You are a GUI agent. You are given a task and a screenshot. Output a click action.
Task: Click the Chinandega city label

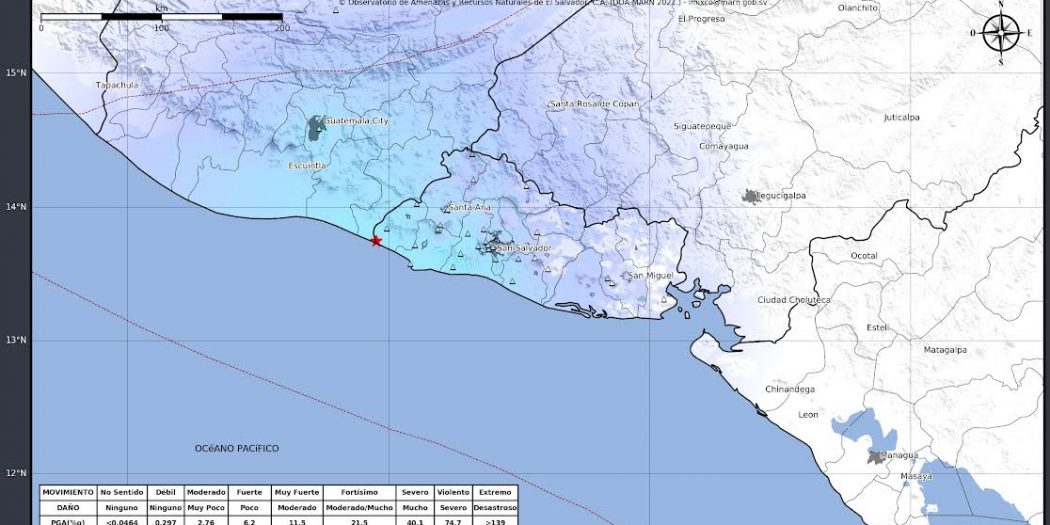click(789, 389)
